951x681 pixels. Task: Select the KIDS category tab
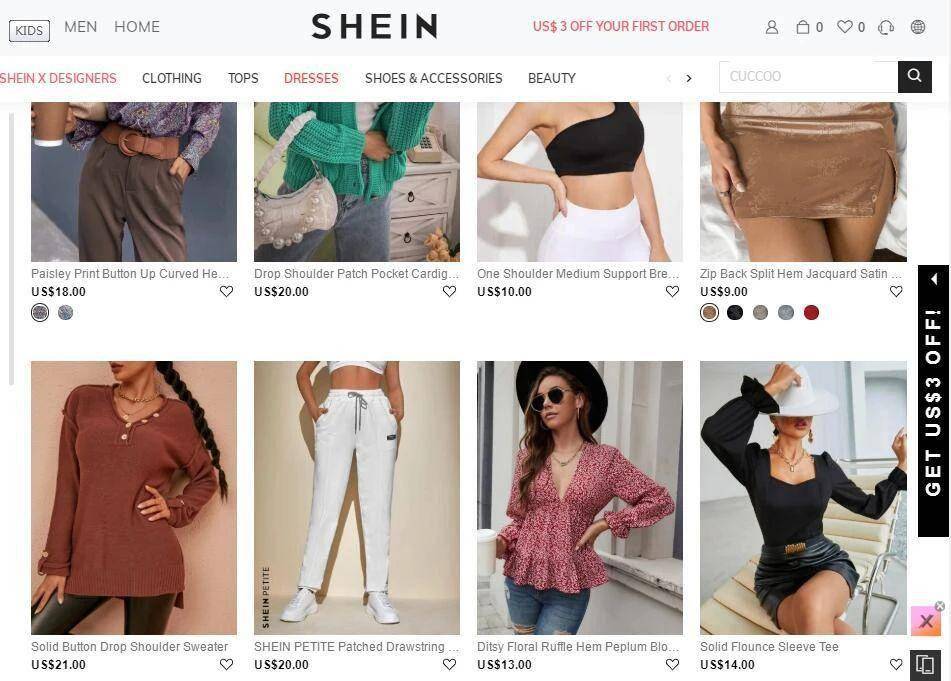tap(29, 30)
